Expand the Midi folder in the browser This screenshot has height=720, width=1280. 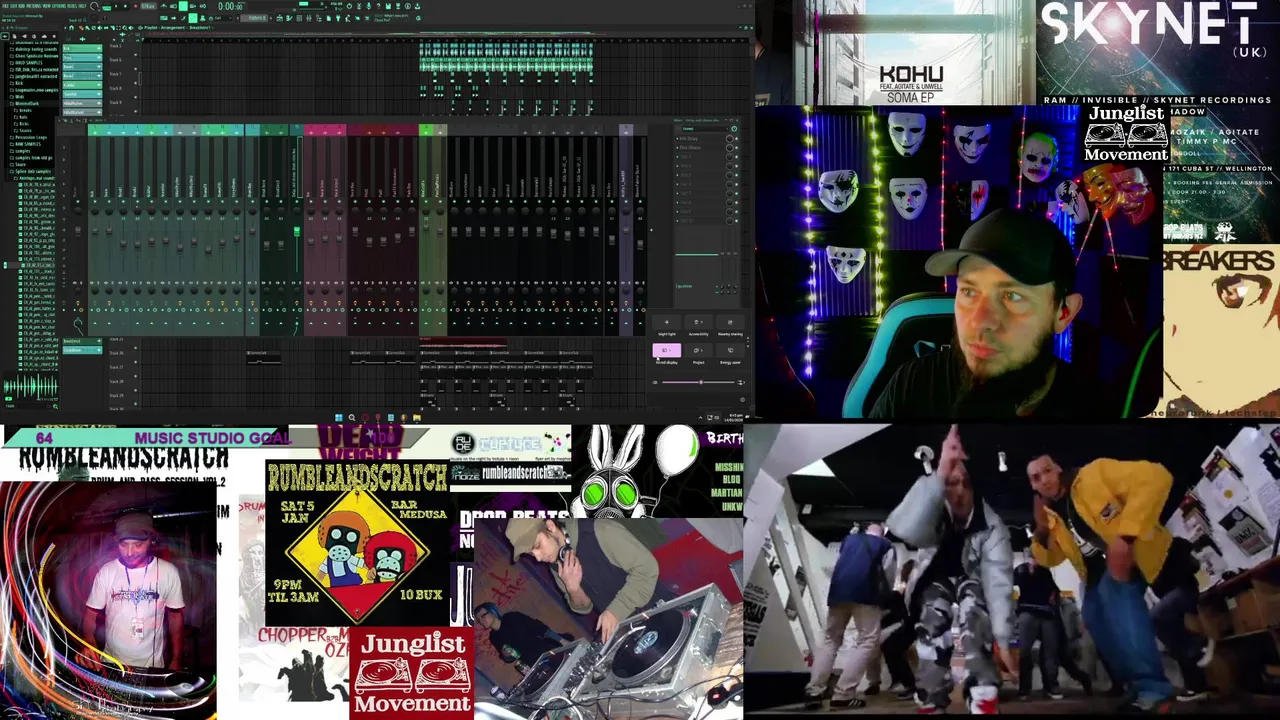point(17,97)
